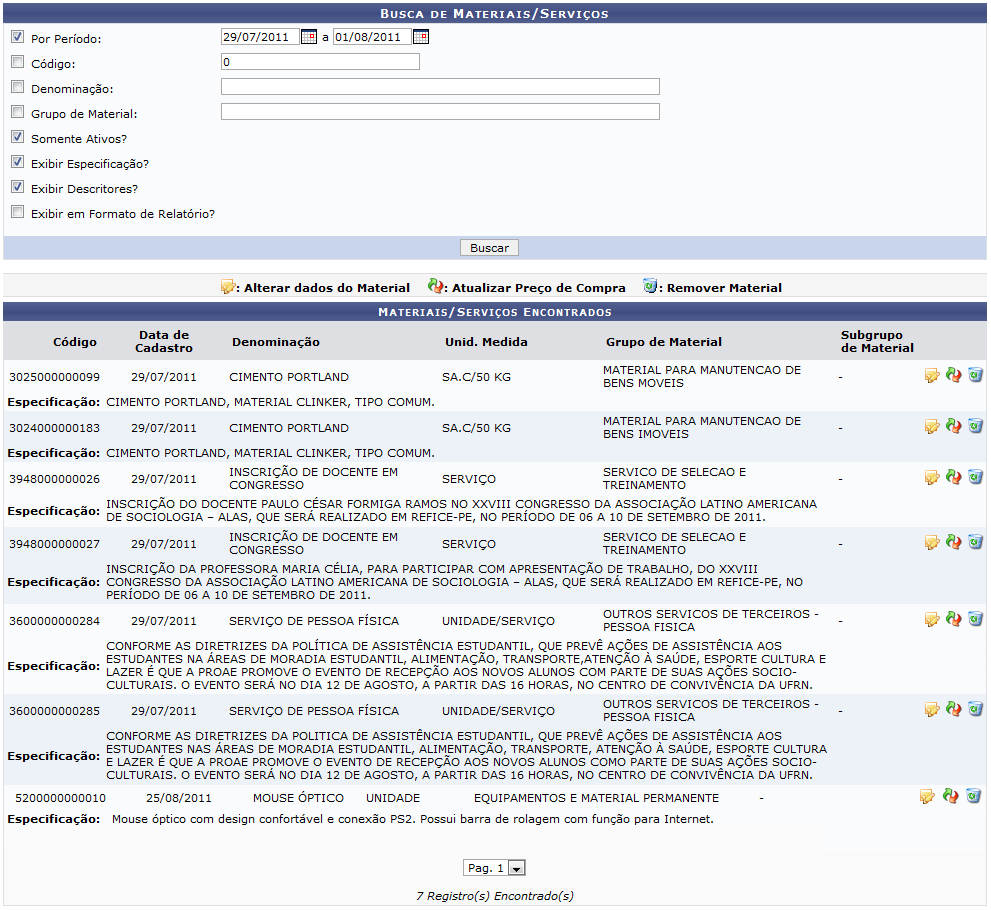Select code cell 3948000000027
The image size is (991, 910).
click(x=54, y=544)
